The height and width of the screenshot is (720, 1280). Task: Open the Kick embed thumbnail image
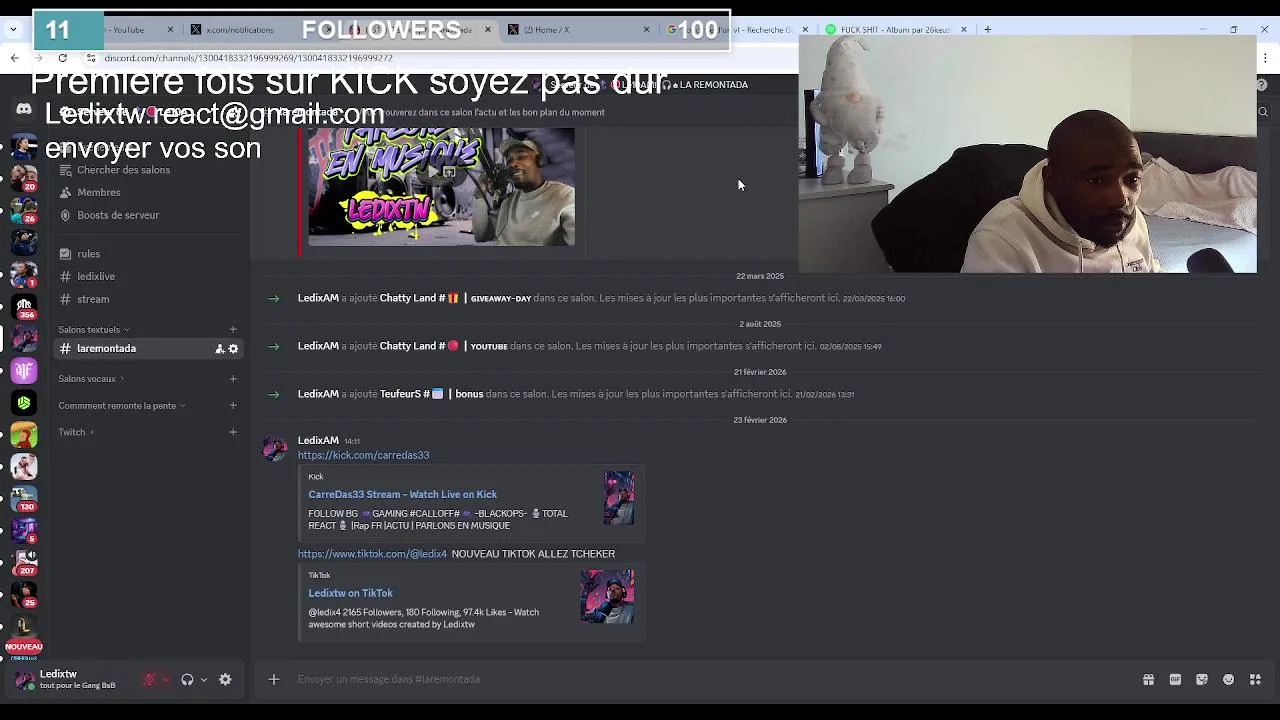click(619, 498)
